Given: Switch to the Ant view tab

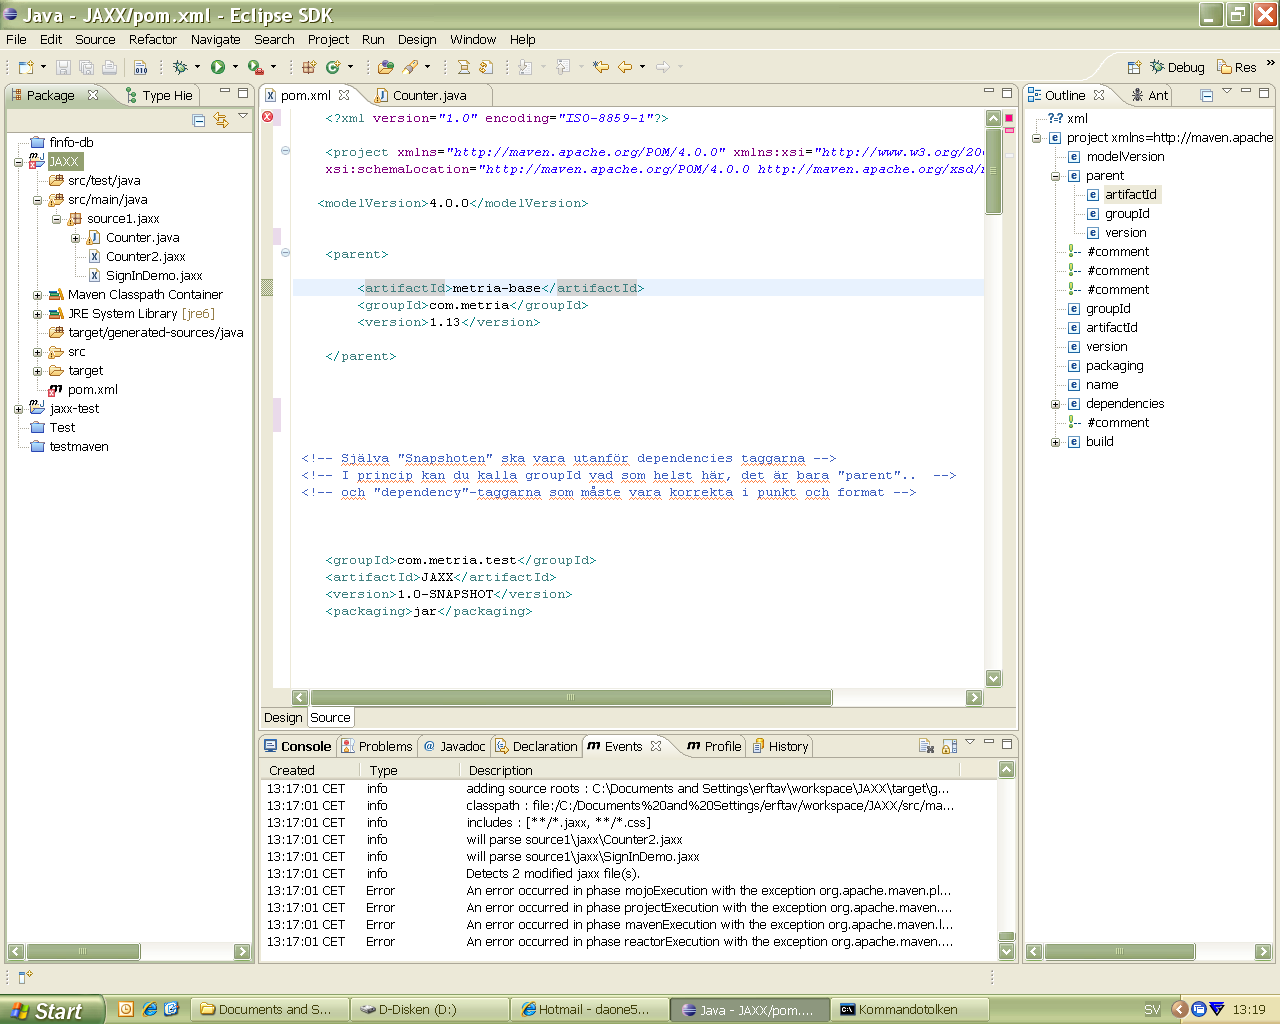Looking at the screenshot, I should (1150, 95).
